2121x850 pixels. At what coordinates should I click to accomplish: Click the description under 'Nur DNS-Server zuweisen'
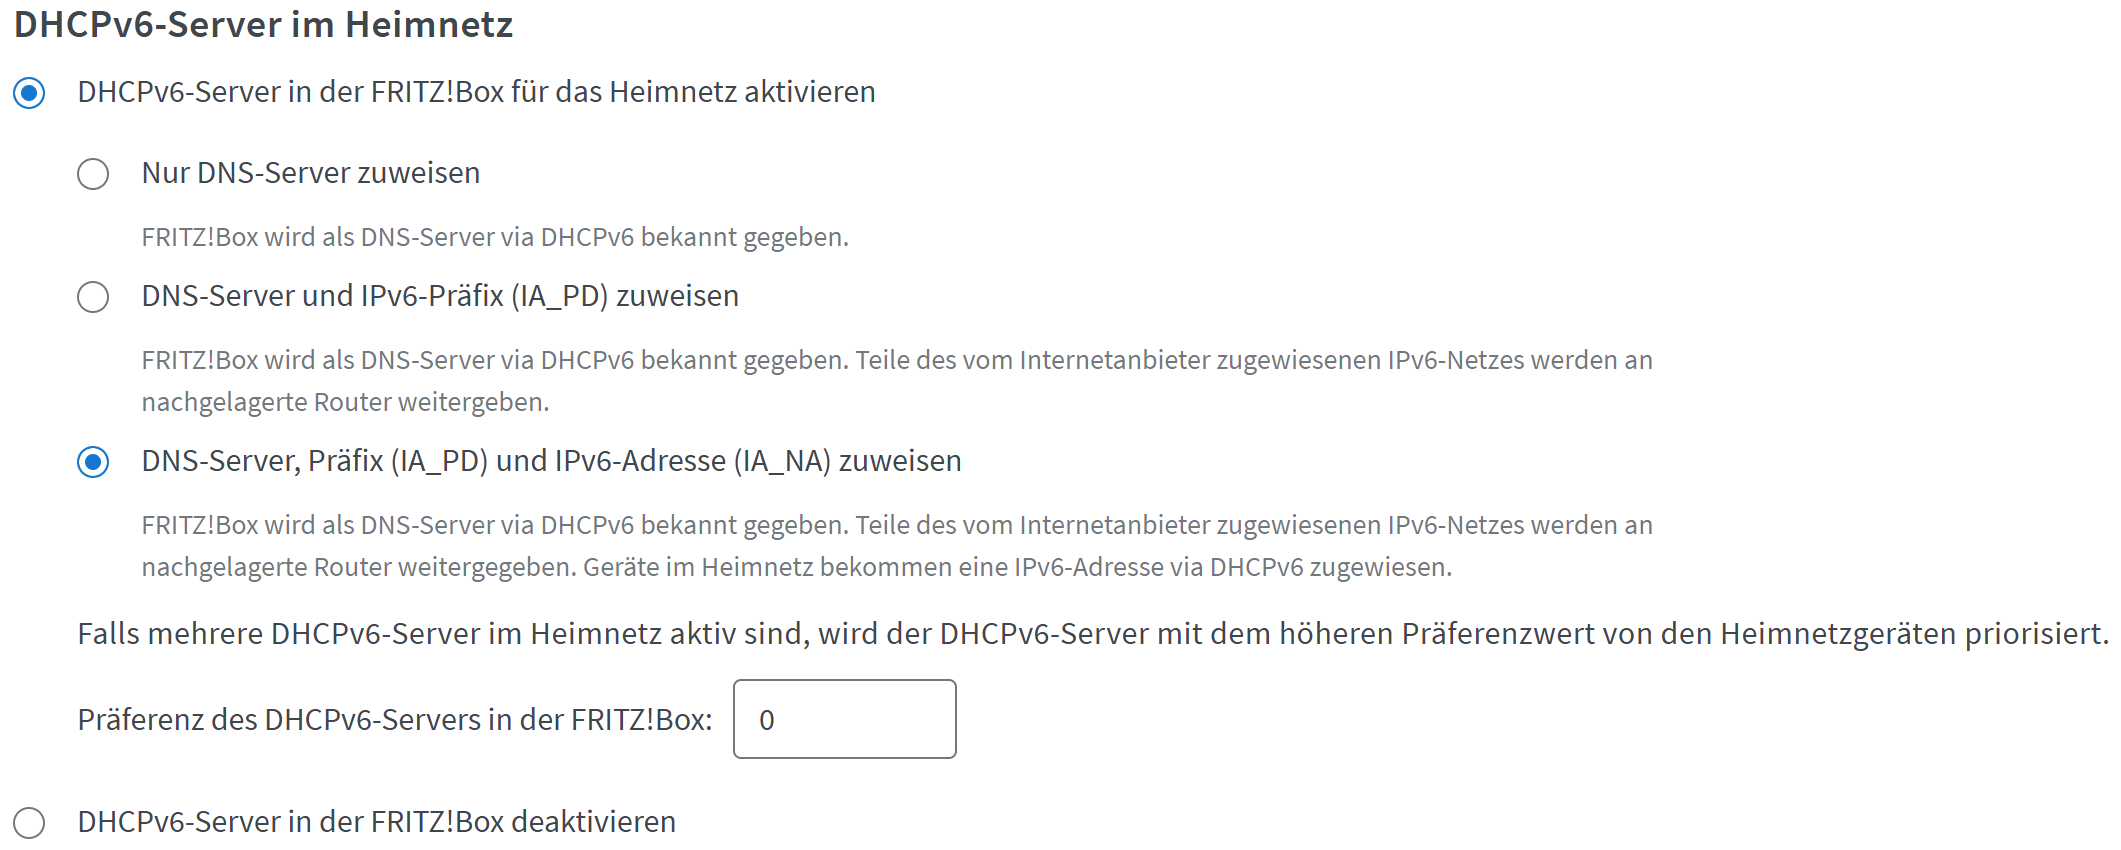pos(495,237)
